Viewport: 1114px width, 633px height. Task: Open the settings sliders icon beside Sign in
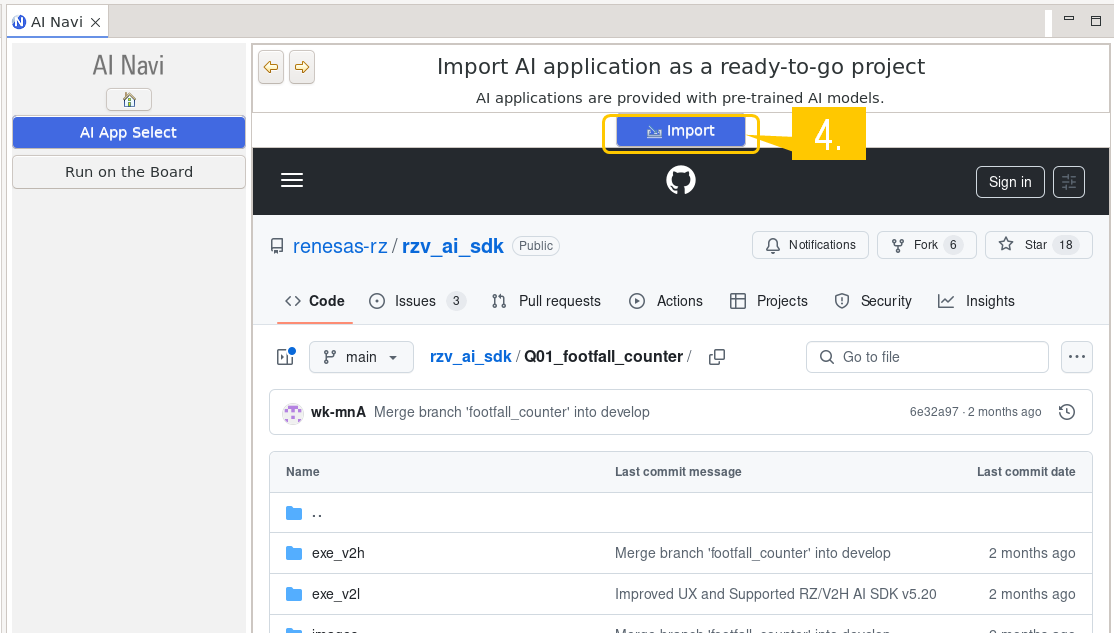pos(1069,182)
